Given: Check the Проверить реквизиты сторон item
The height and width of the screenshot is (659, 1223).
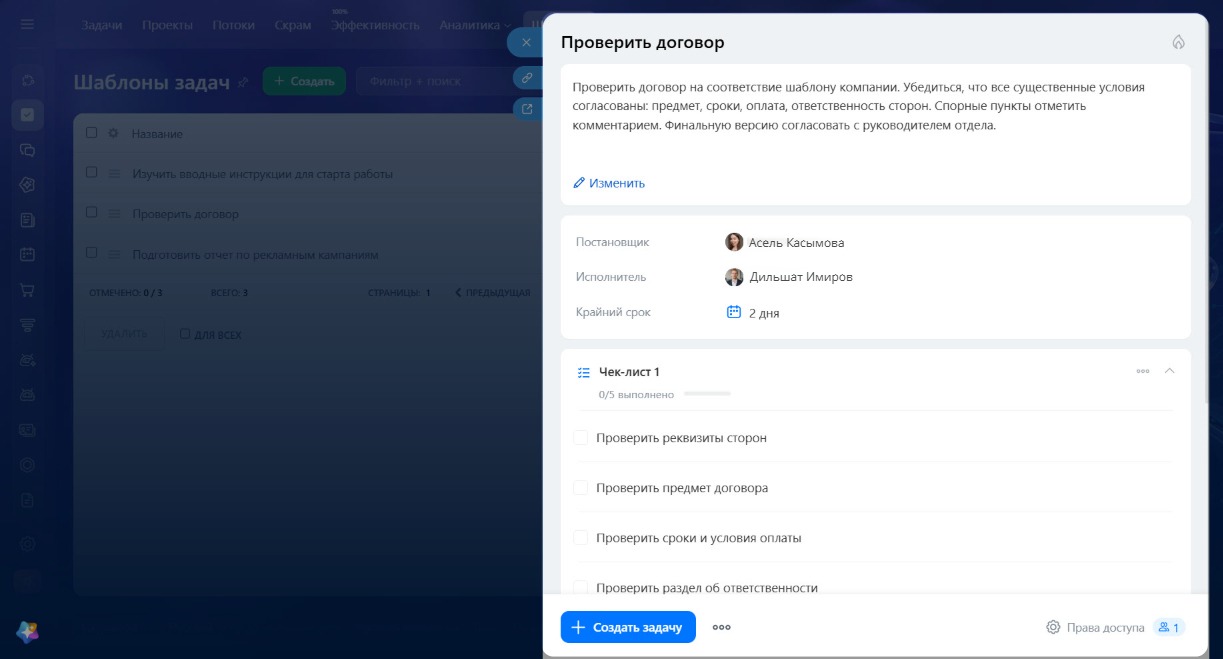Looking at the screenshot, I should 580,437.
